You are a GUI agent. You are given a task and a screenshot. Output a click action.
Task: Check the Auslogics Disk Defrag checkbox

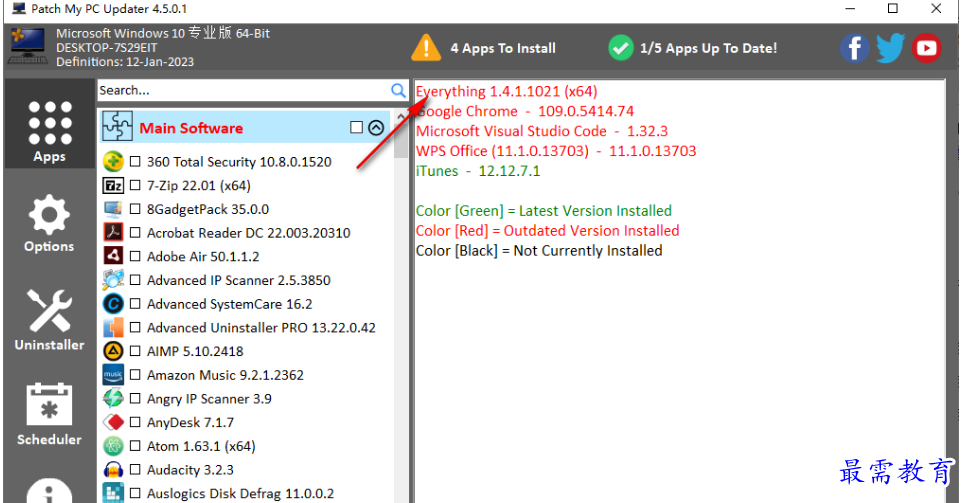click(135, 493)
